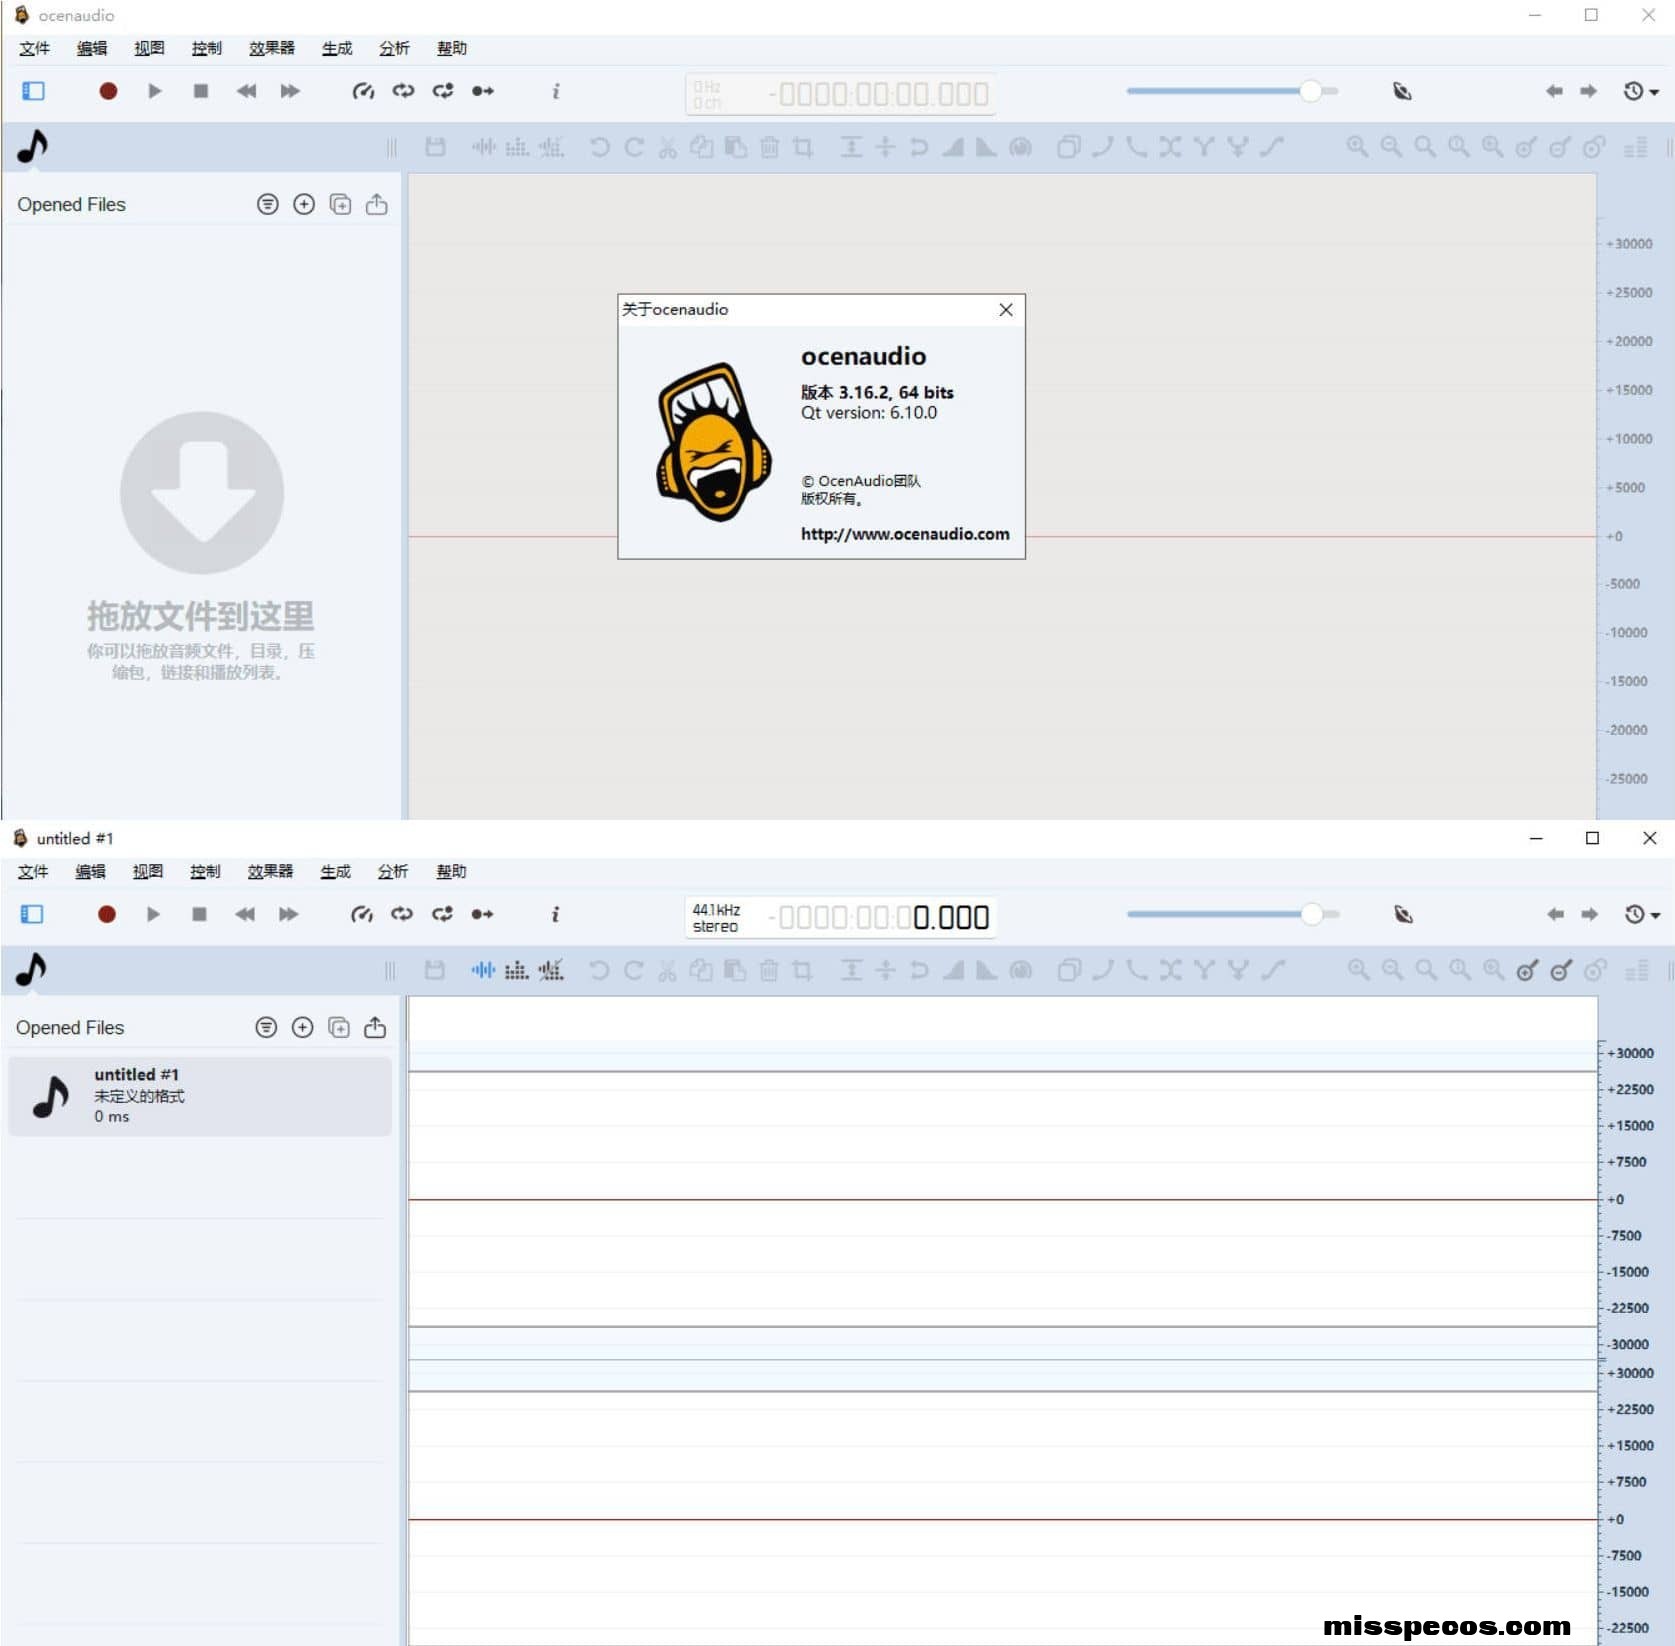Click the info icon in untitled #1 toolbar
The width and height of the screenshot is (1675, 1646).
(555, 914)
